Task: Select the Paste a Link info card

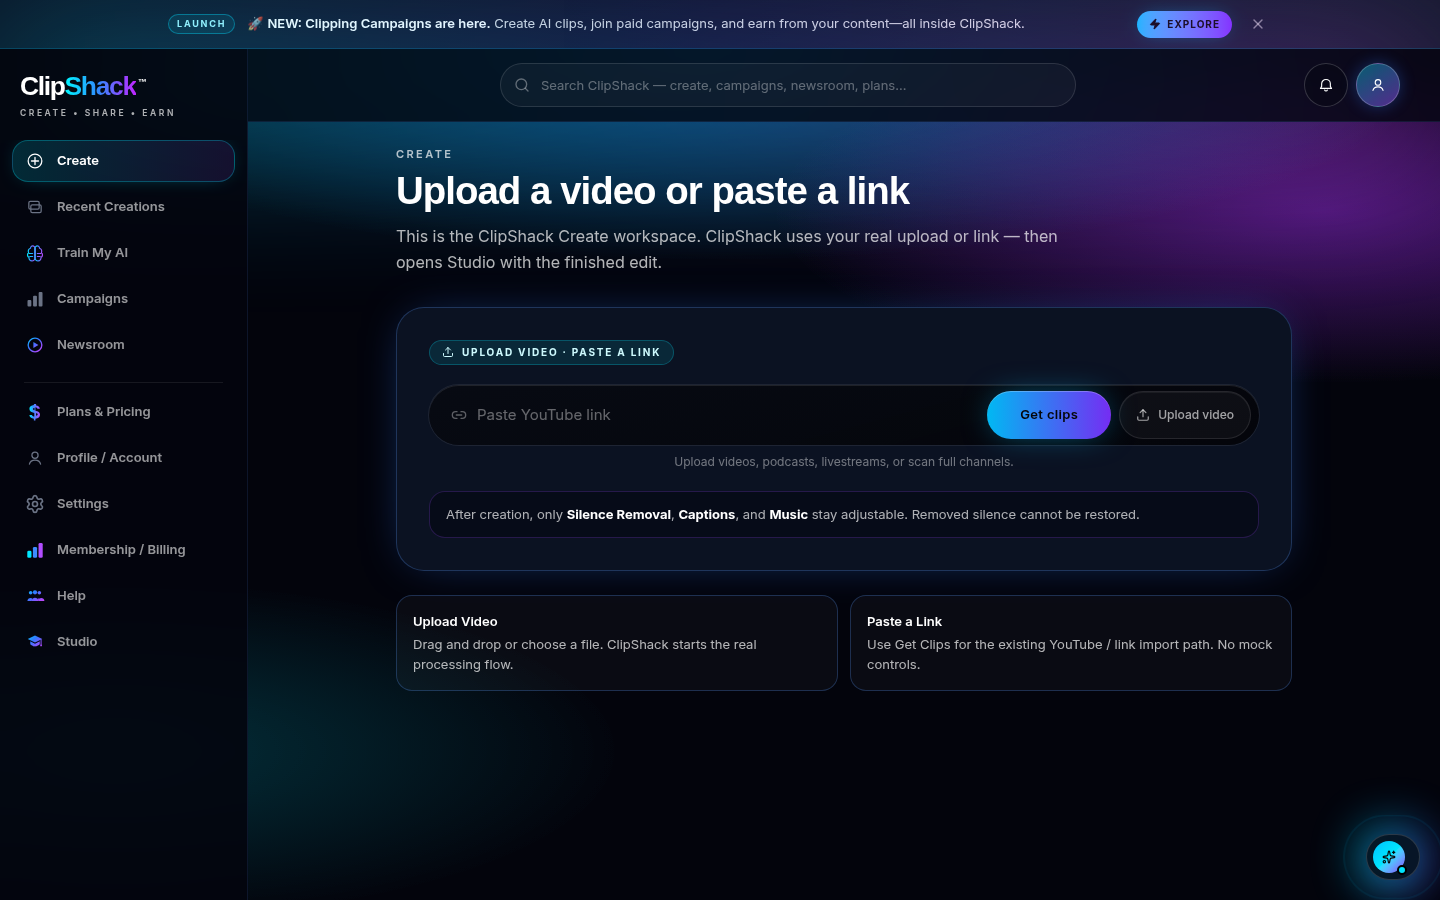Action: pyautogui.click(x=1071, y=643)
